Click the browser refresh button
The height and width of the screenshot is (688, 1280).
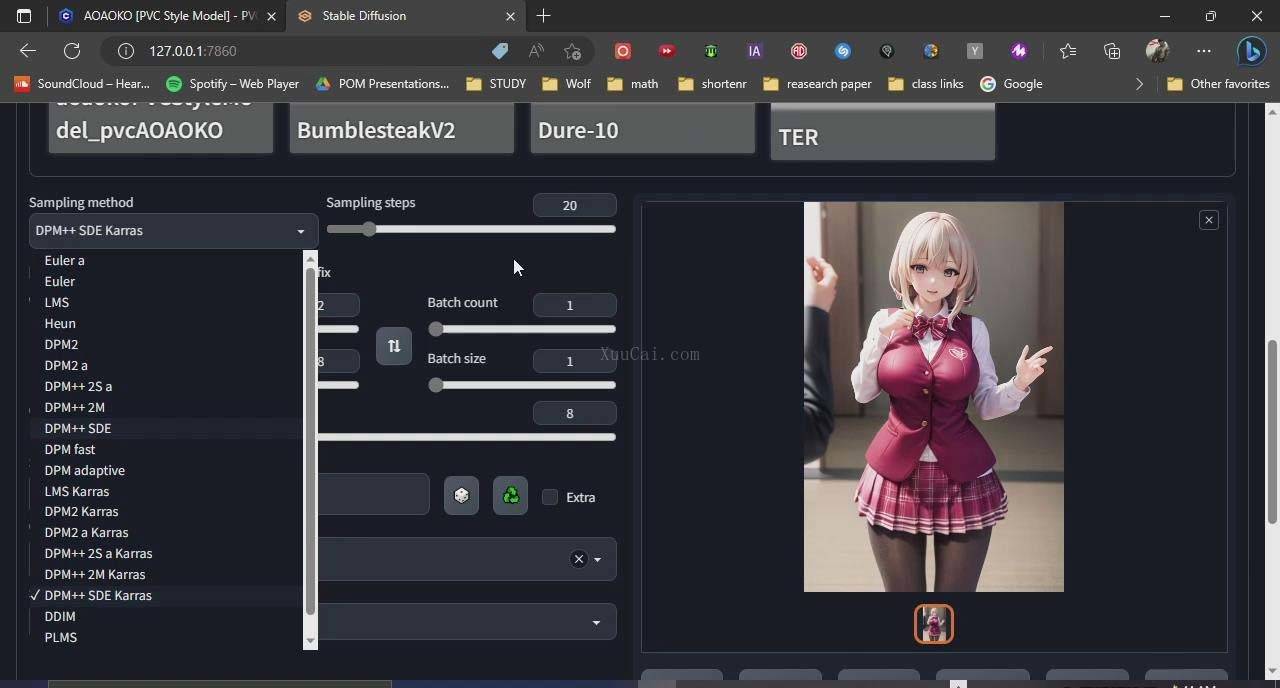click(72, 51)
